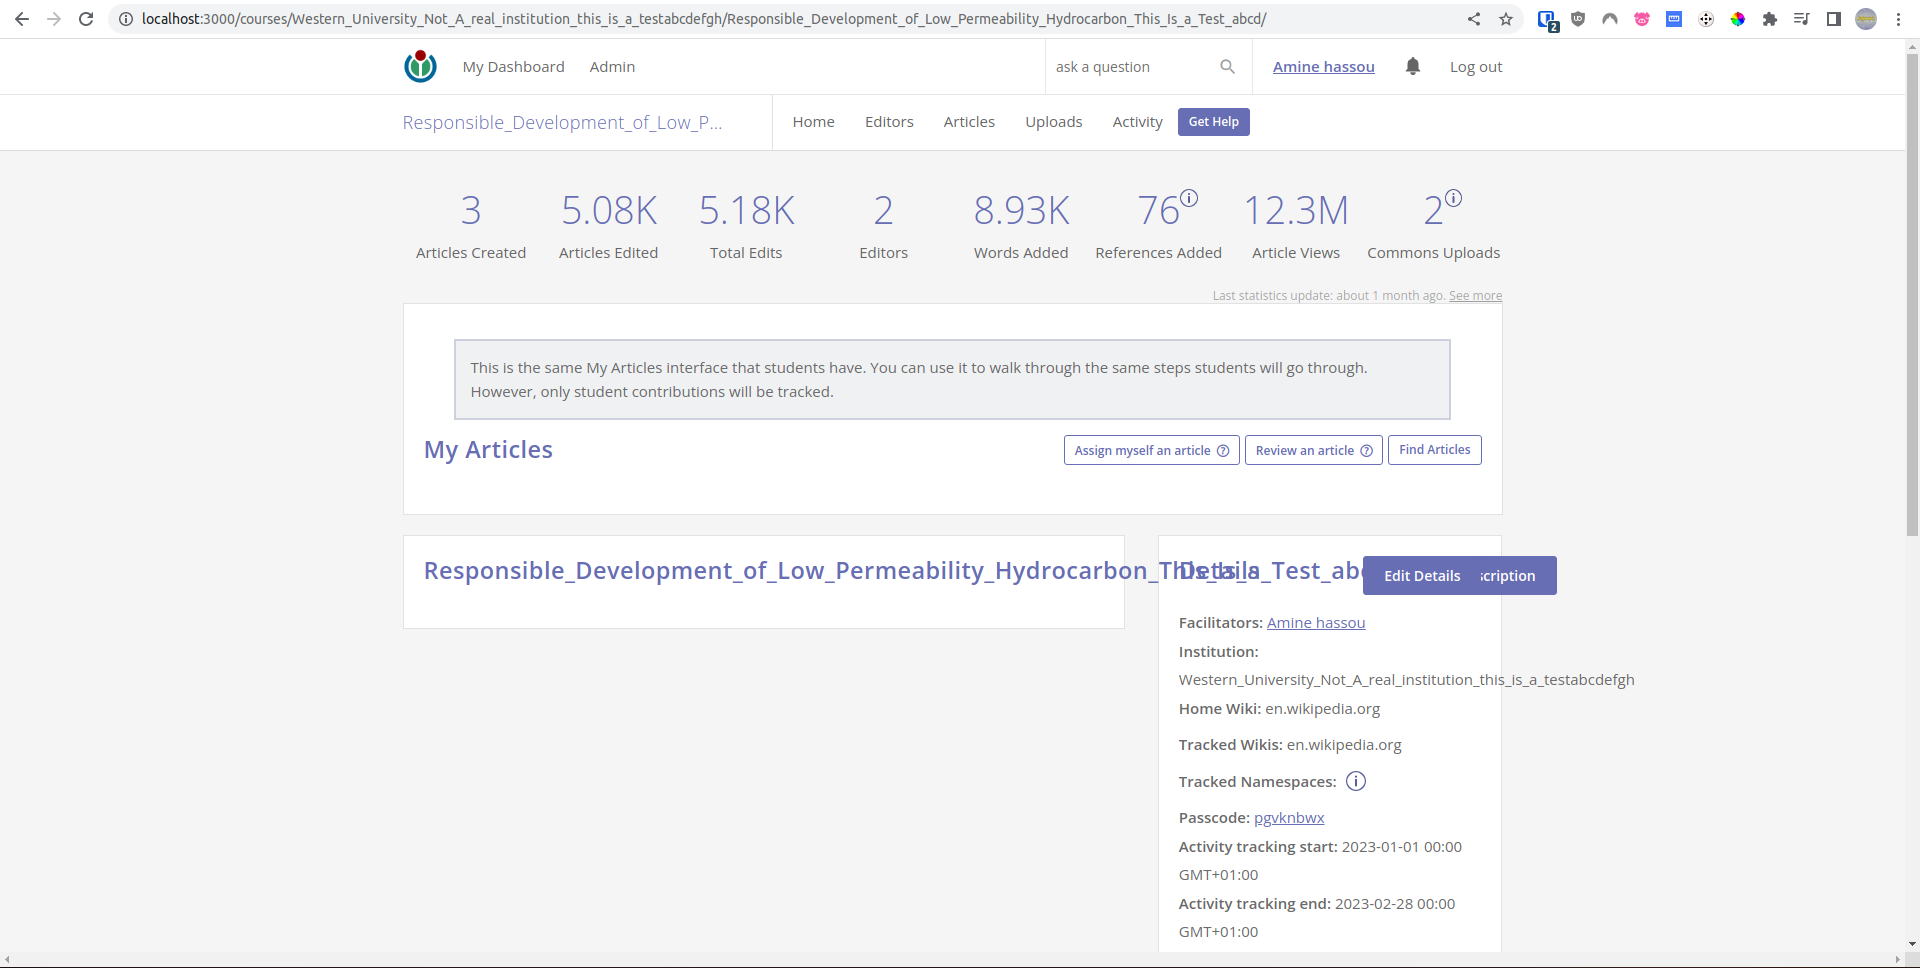
Task: Reload the page with the refresh icon
Action: (x=86, y=18)
